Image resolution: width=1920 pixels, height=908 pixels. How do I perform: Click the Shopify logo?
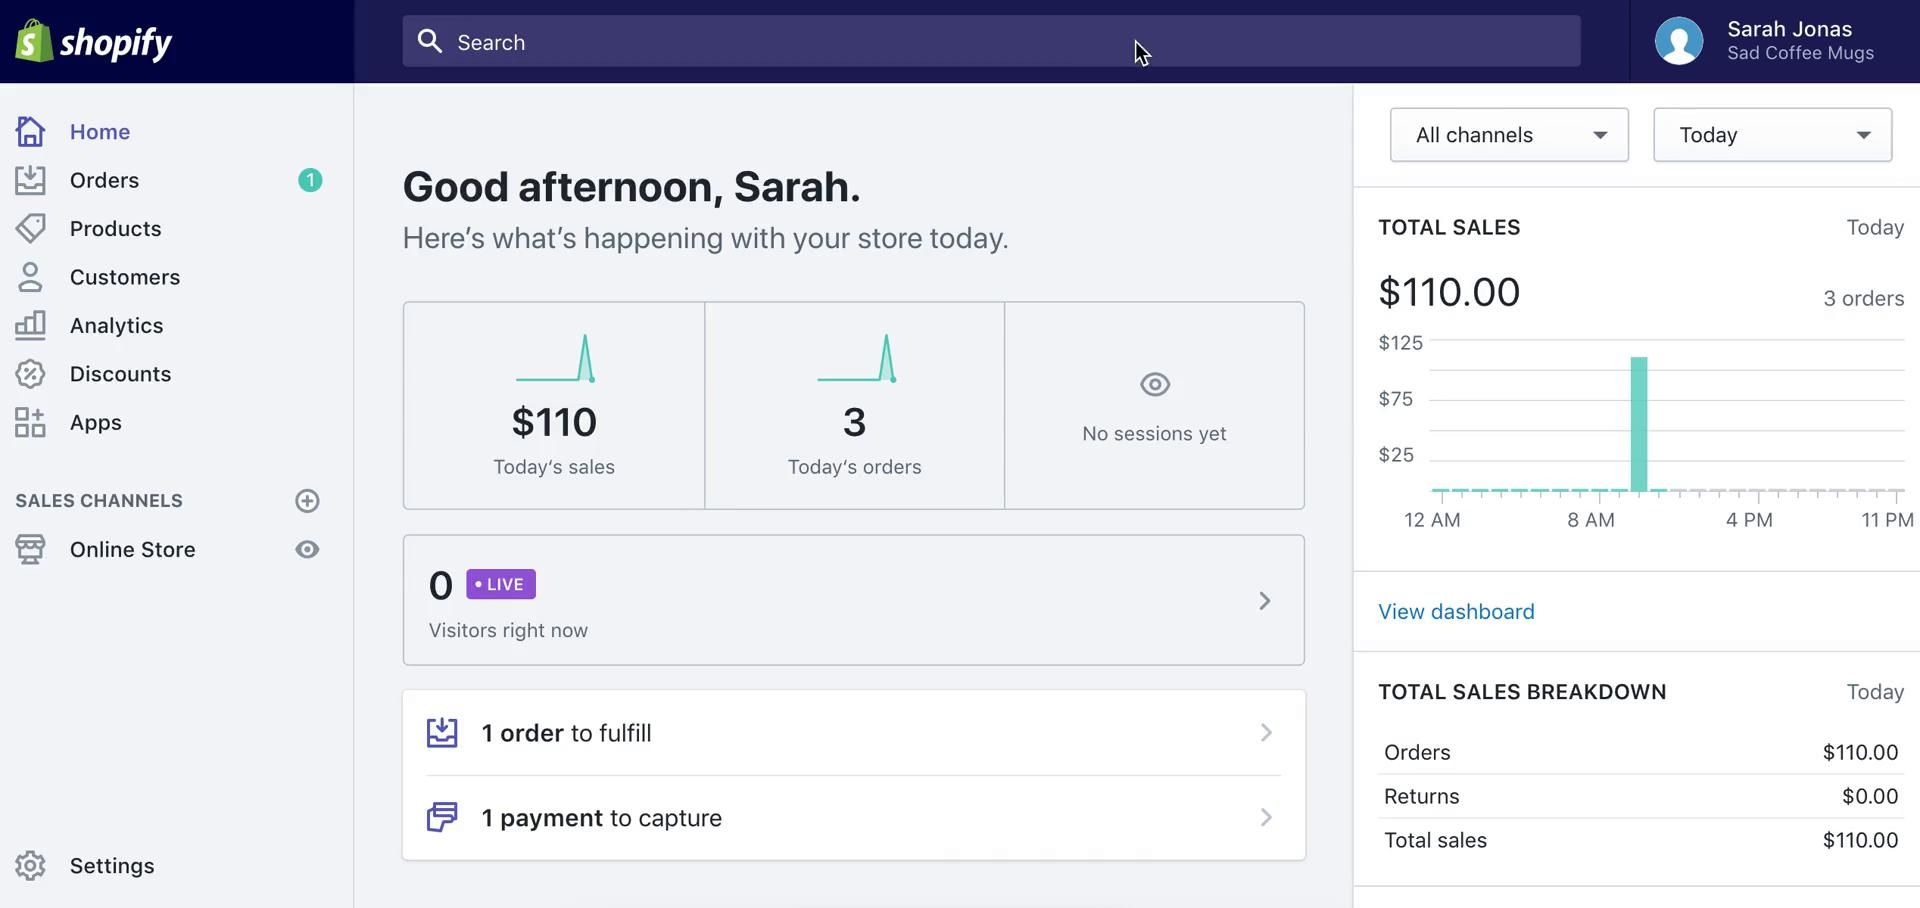(93, 42)
